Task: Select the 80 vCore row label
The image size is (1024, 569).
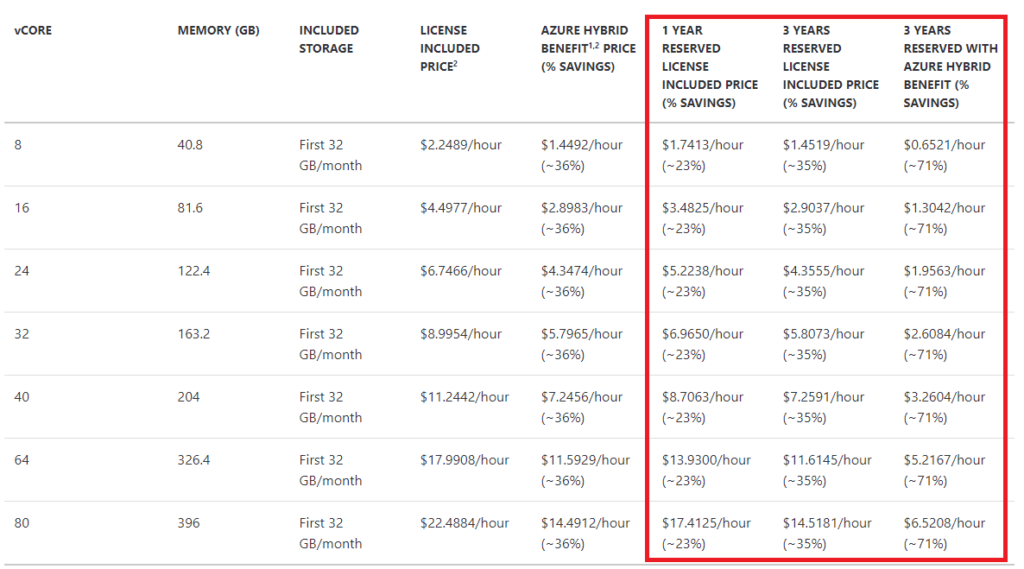Action: (x=22, y=523)
